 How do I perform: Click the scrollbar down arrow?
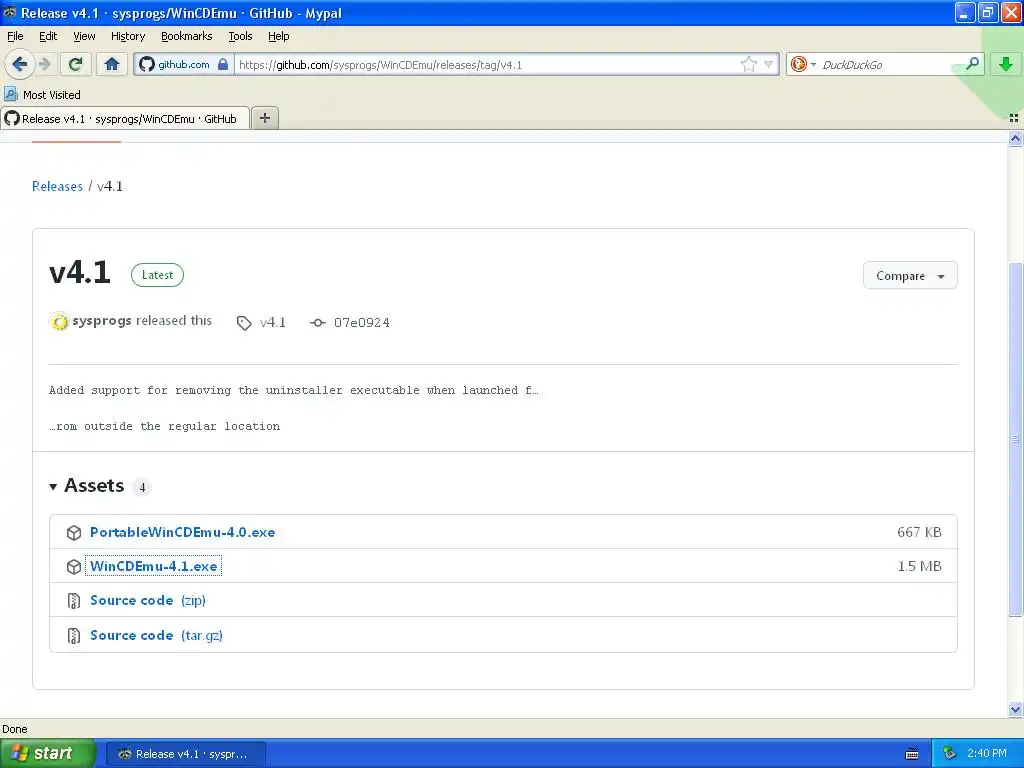tap(1015, 709)
